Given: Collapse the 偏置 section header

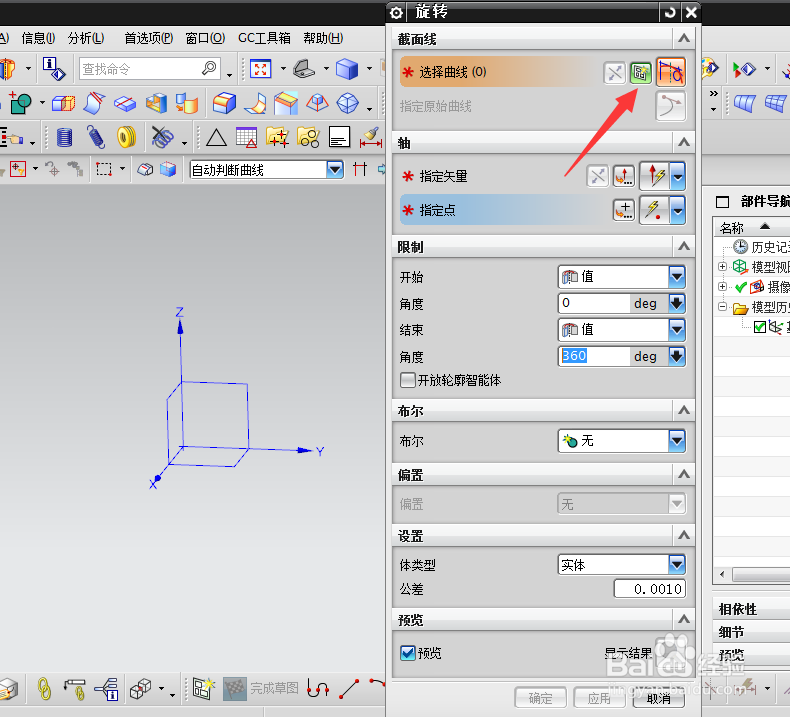Looking at the screenshot, I should 684,474.
